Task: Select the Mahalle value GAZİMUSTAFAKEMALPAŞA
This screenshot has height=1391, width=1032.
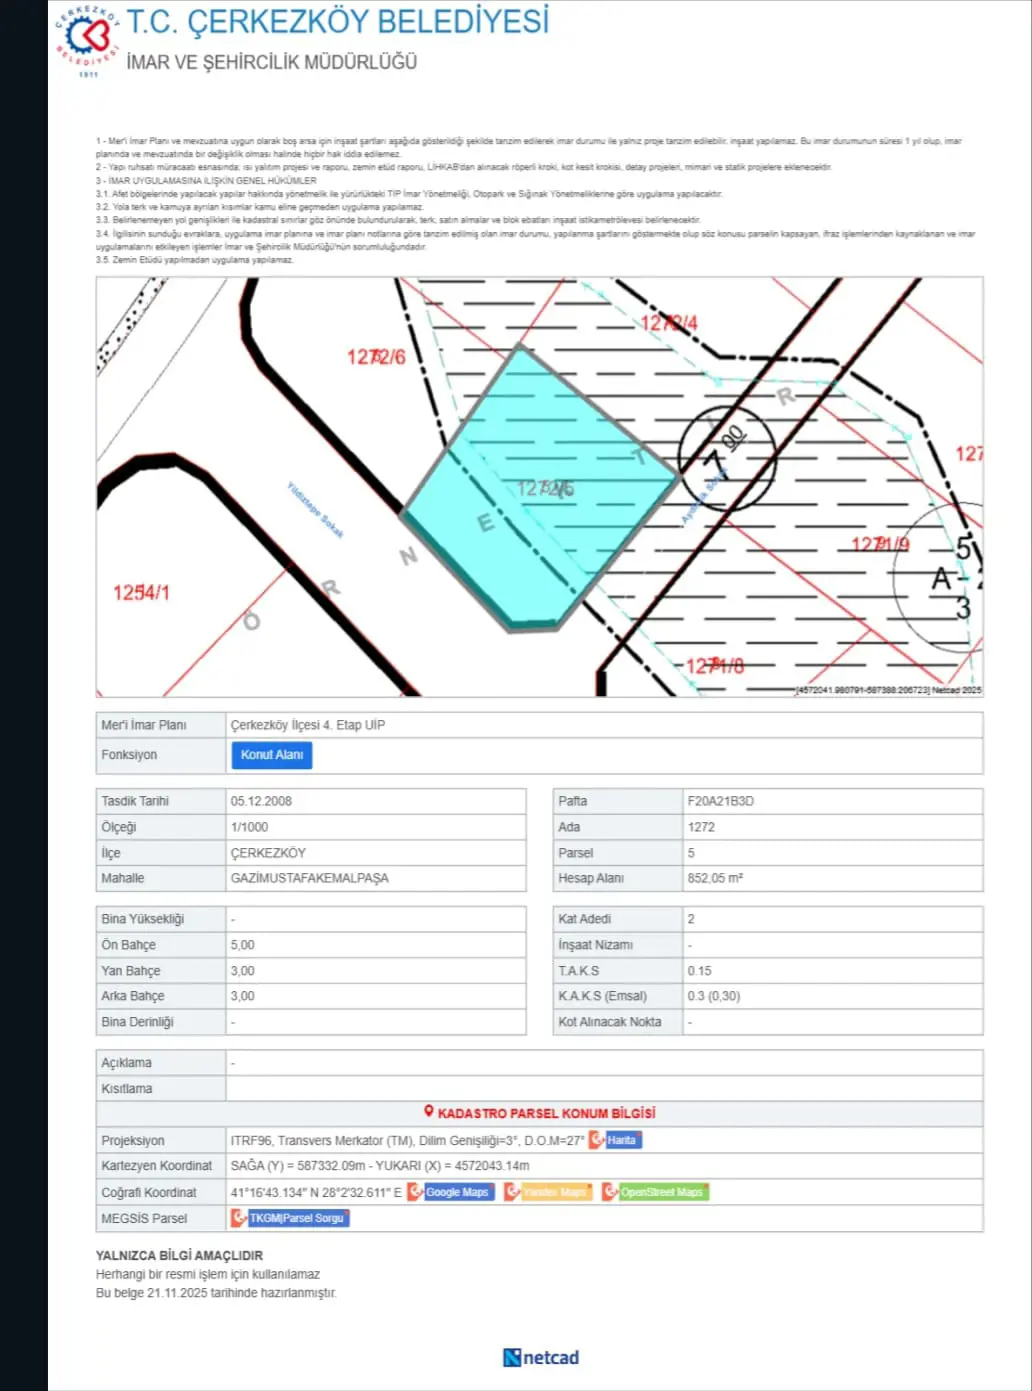Action: pyautogui.click(x=310, y=878)
